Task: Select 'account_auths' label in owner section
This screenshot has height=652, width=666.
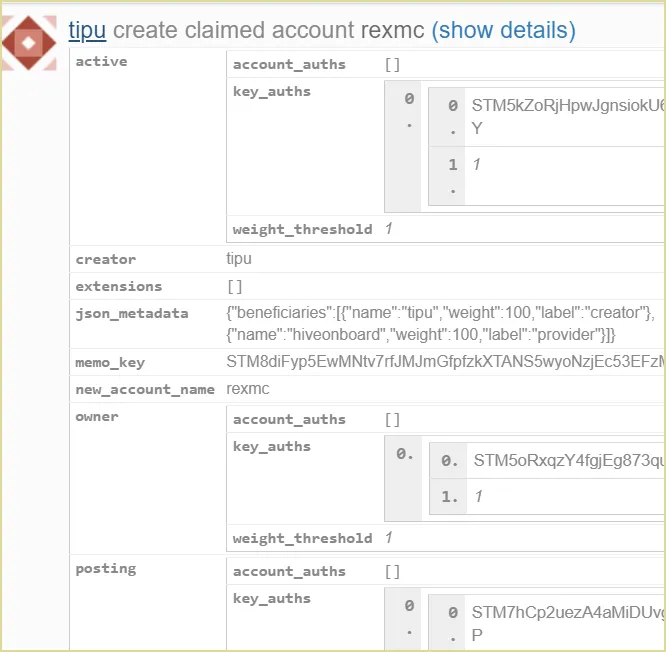Action: [289, 420]
